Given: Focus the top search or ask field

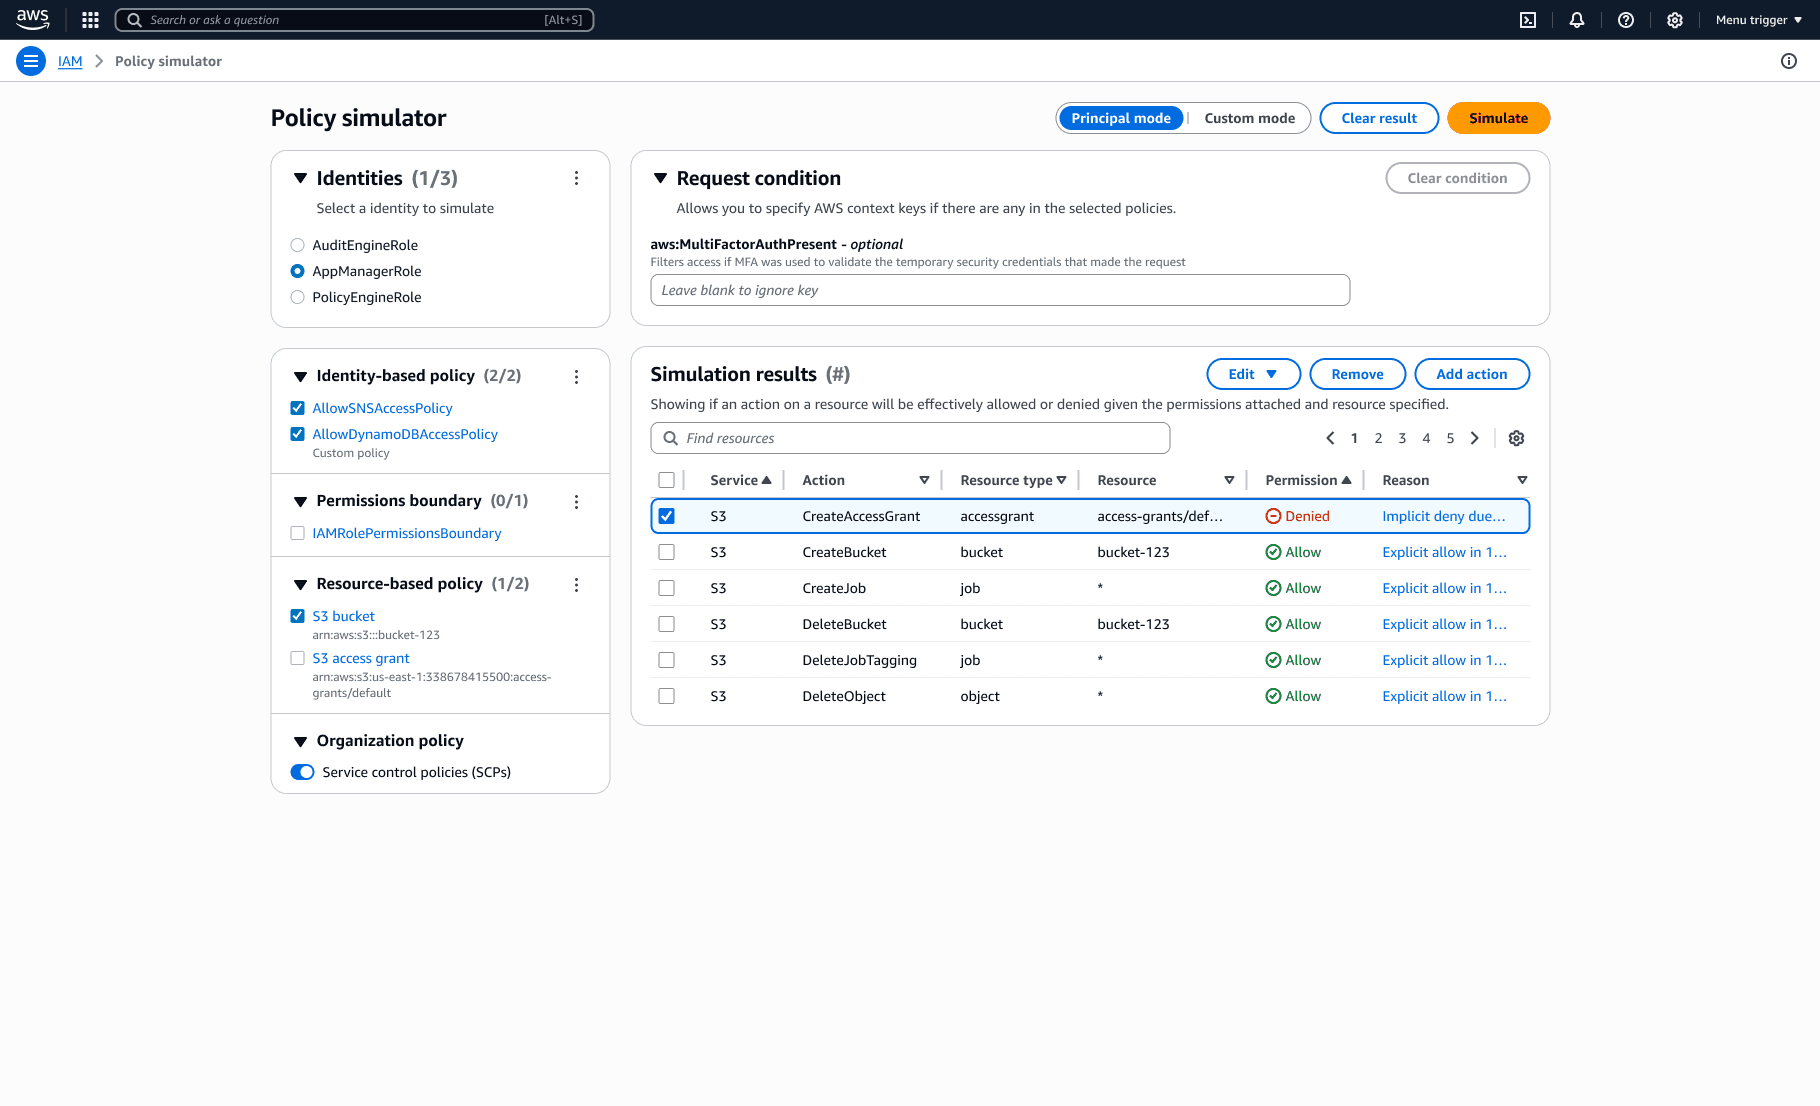Looking at the screenshot, I should (354, 20).
